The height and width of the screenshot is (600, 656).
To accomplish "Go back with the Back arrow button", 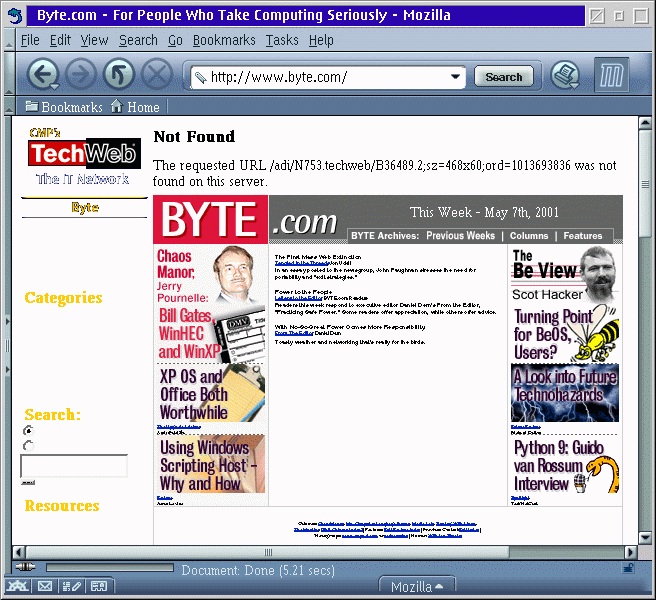I will 41,74.
